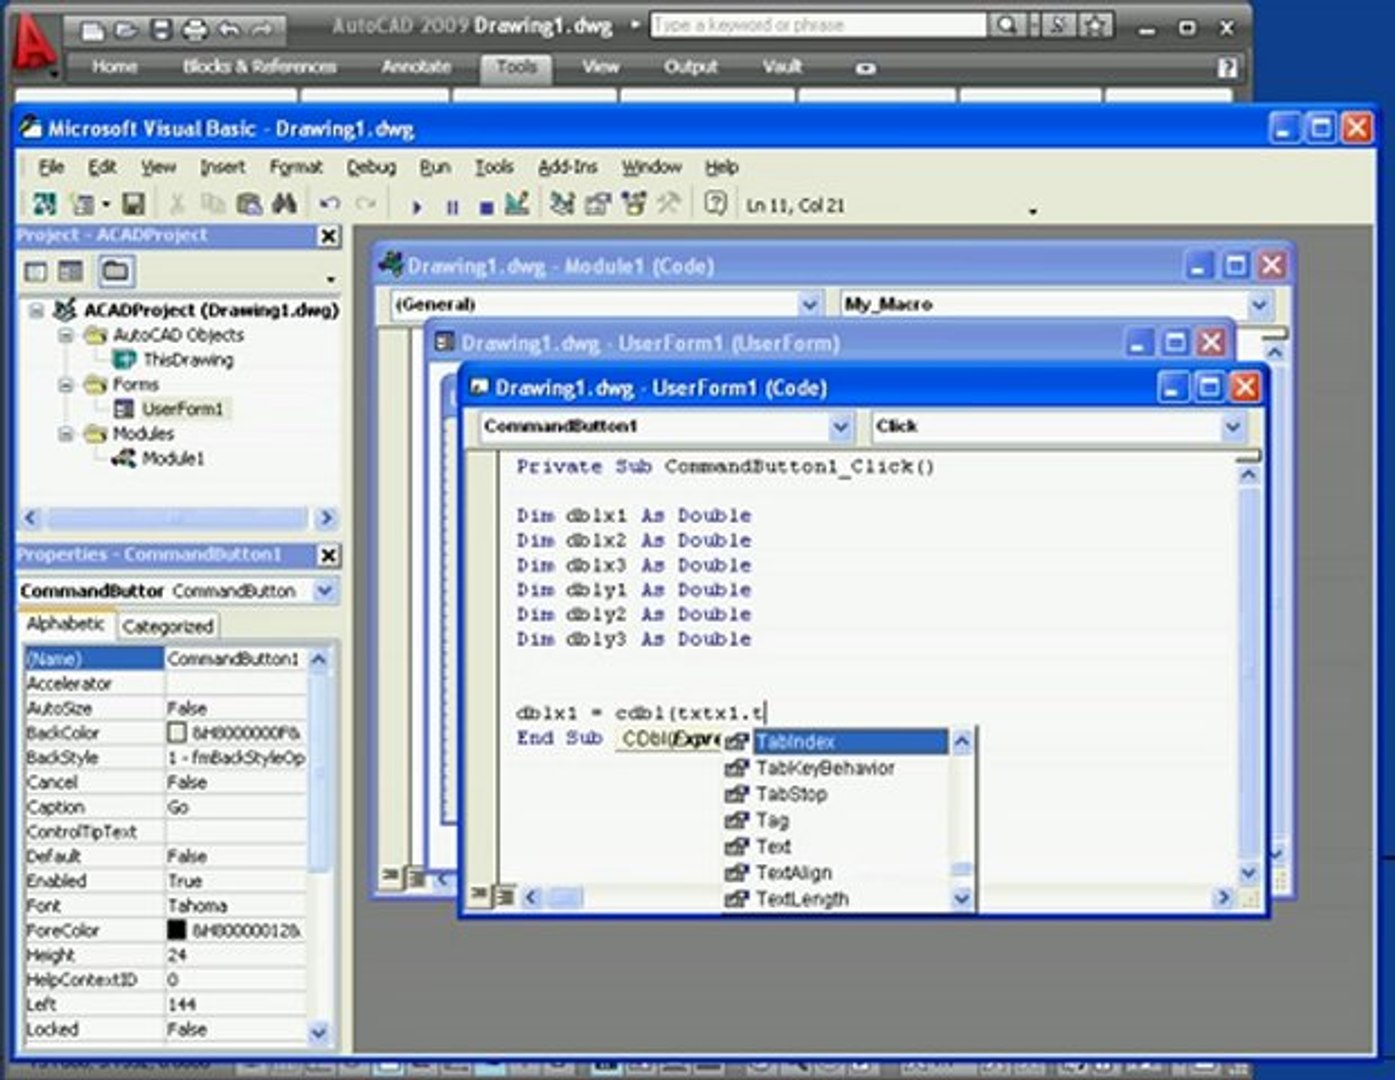This screenshot has width=1395, height=1080.
Task: Click the ForeColor black color swatch
Action: pos(177,930)
